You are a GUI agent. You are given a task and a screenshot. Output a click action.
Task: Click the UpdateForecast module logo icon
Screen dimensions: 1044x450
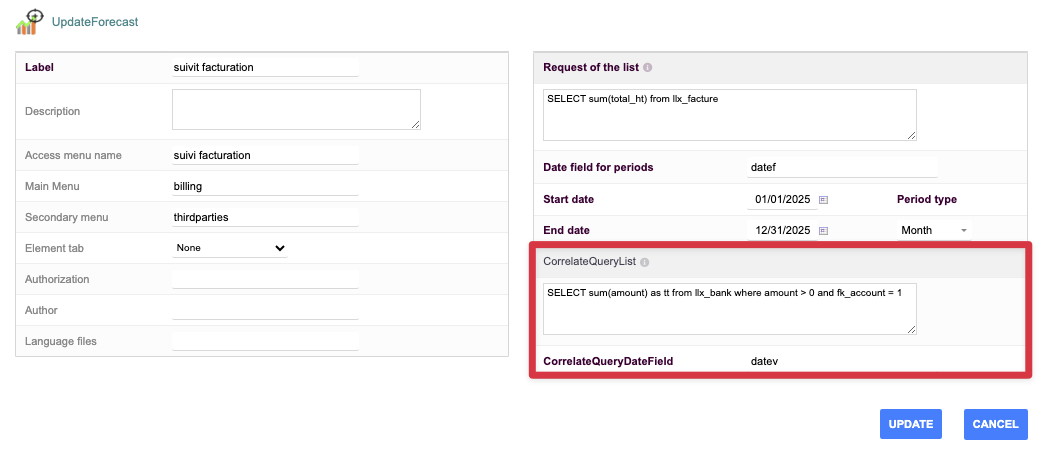point(30,21)
